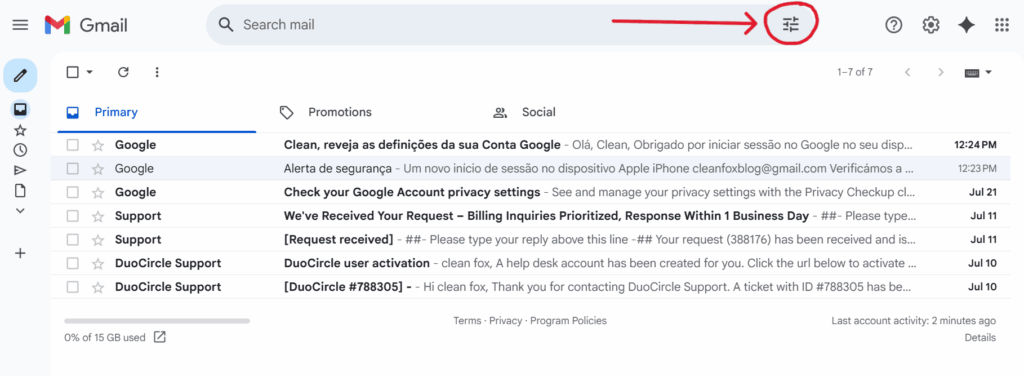Check the DuoCircle #788305 email box

72,287
